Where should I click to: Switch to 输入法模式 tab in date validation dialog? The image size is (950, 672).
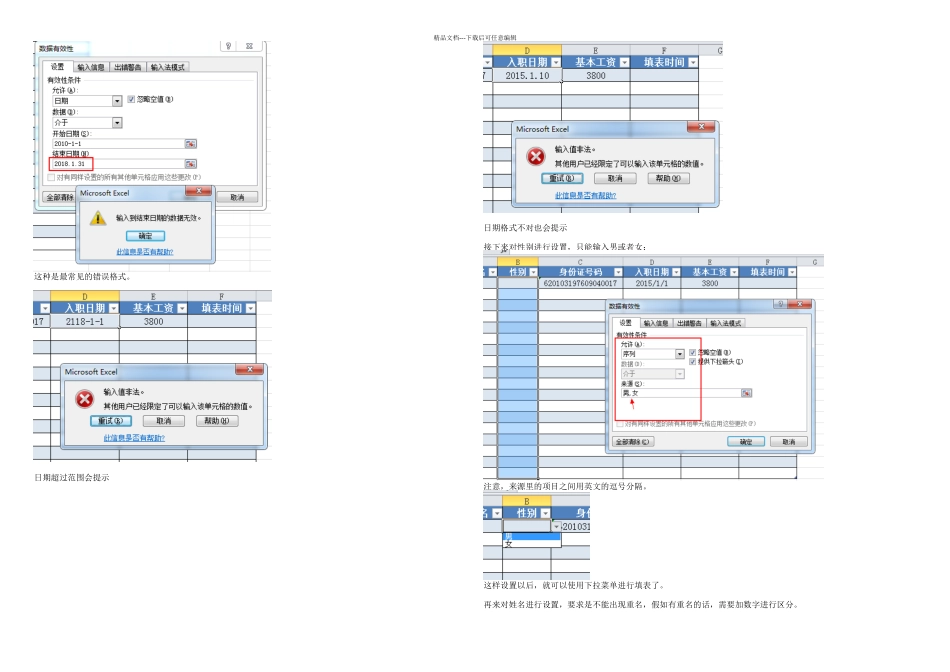click(167, 67)
